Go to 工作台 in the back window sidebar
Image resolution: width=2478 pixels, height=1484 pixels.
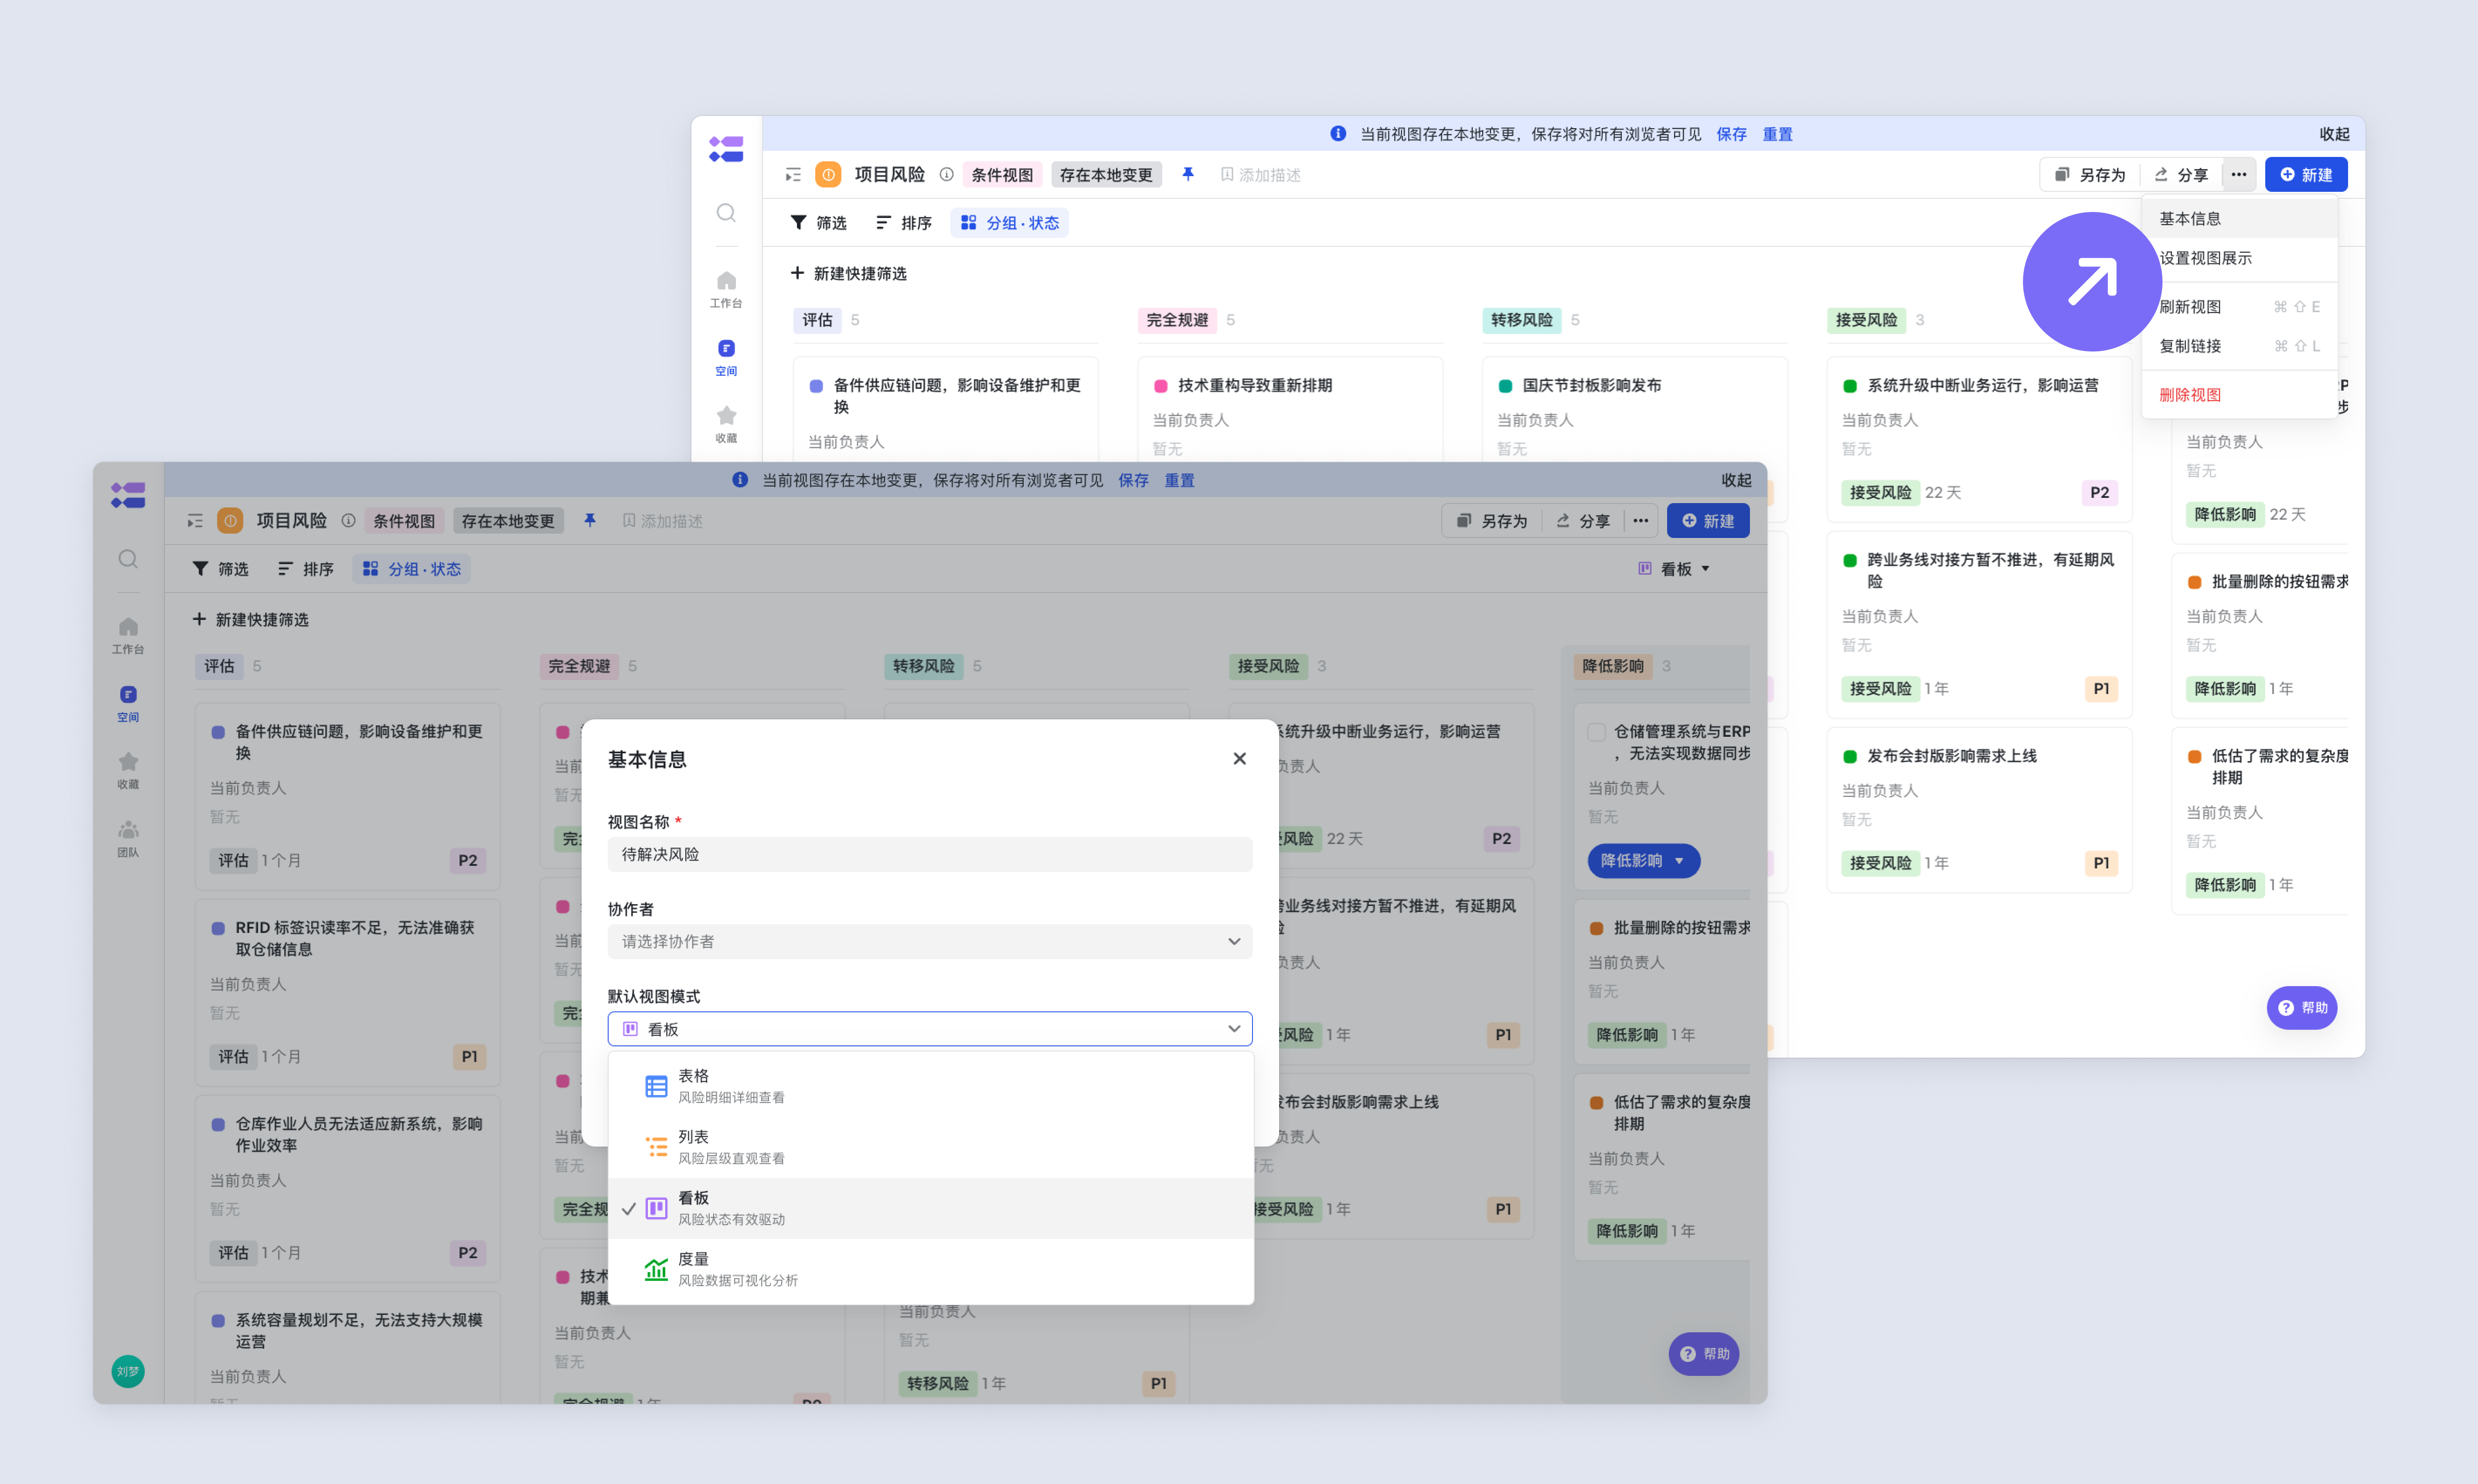coord(726,289)
